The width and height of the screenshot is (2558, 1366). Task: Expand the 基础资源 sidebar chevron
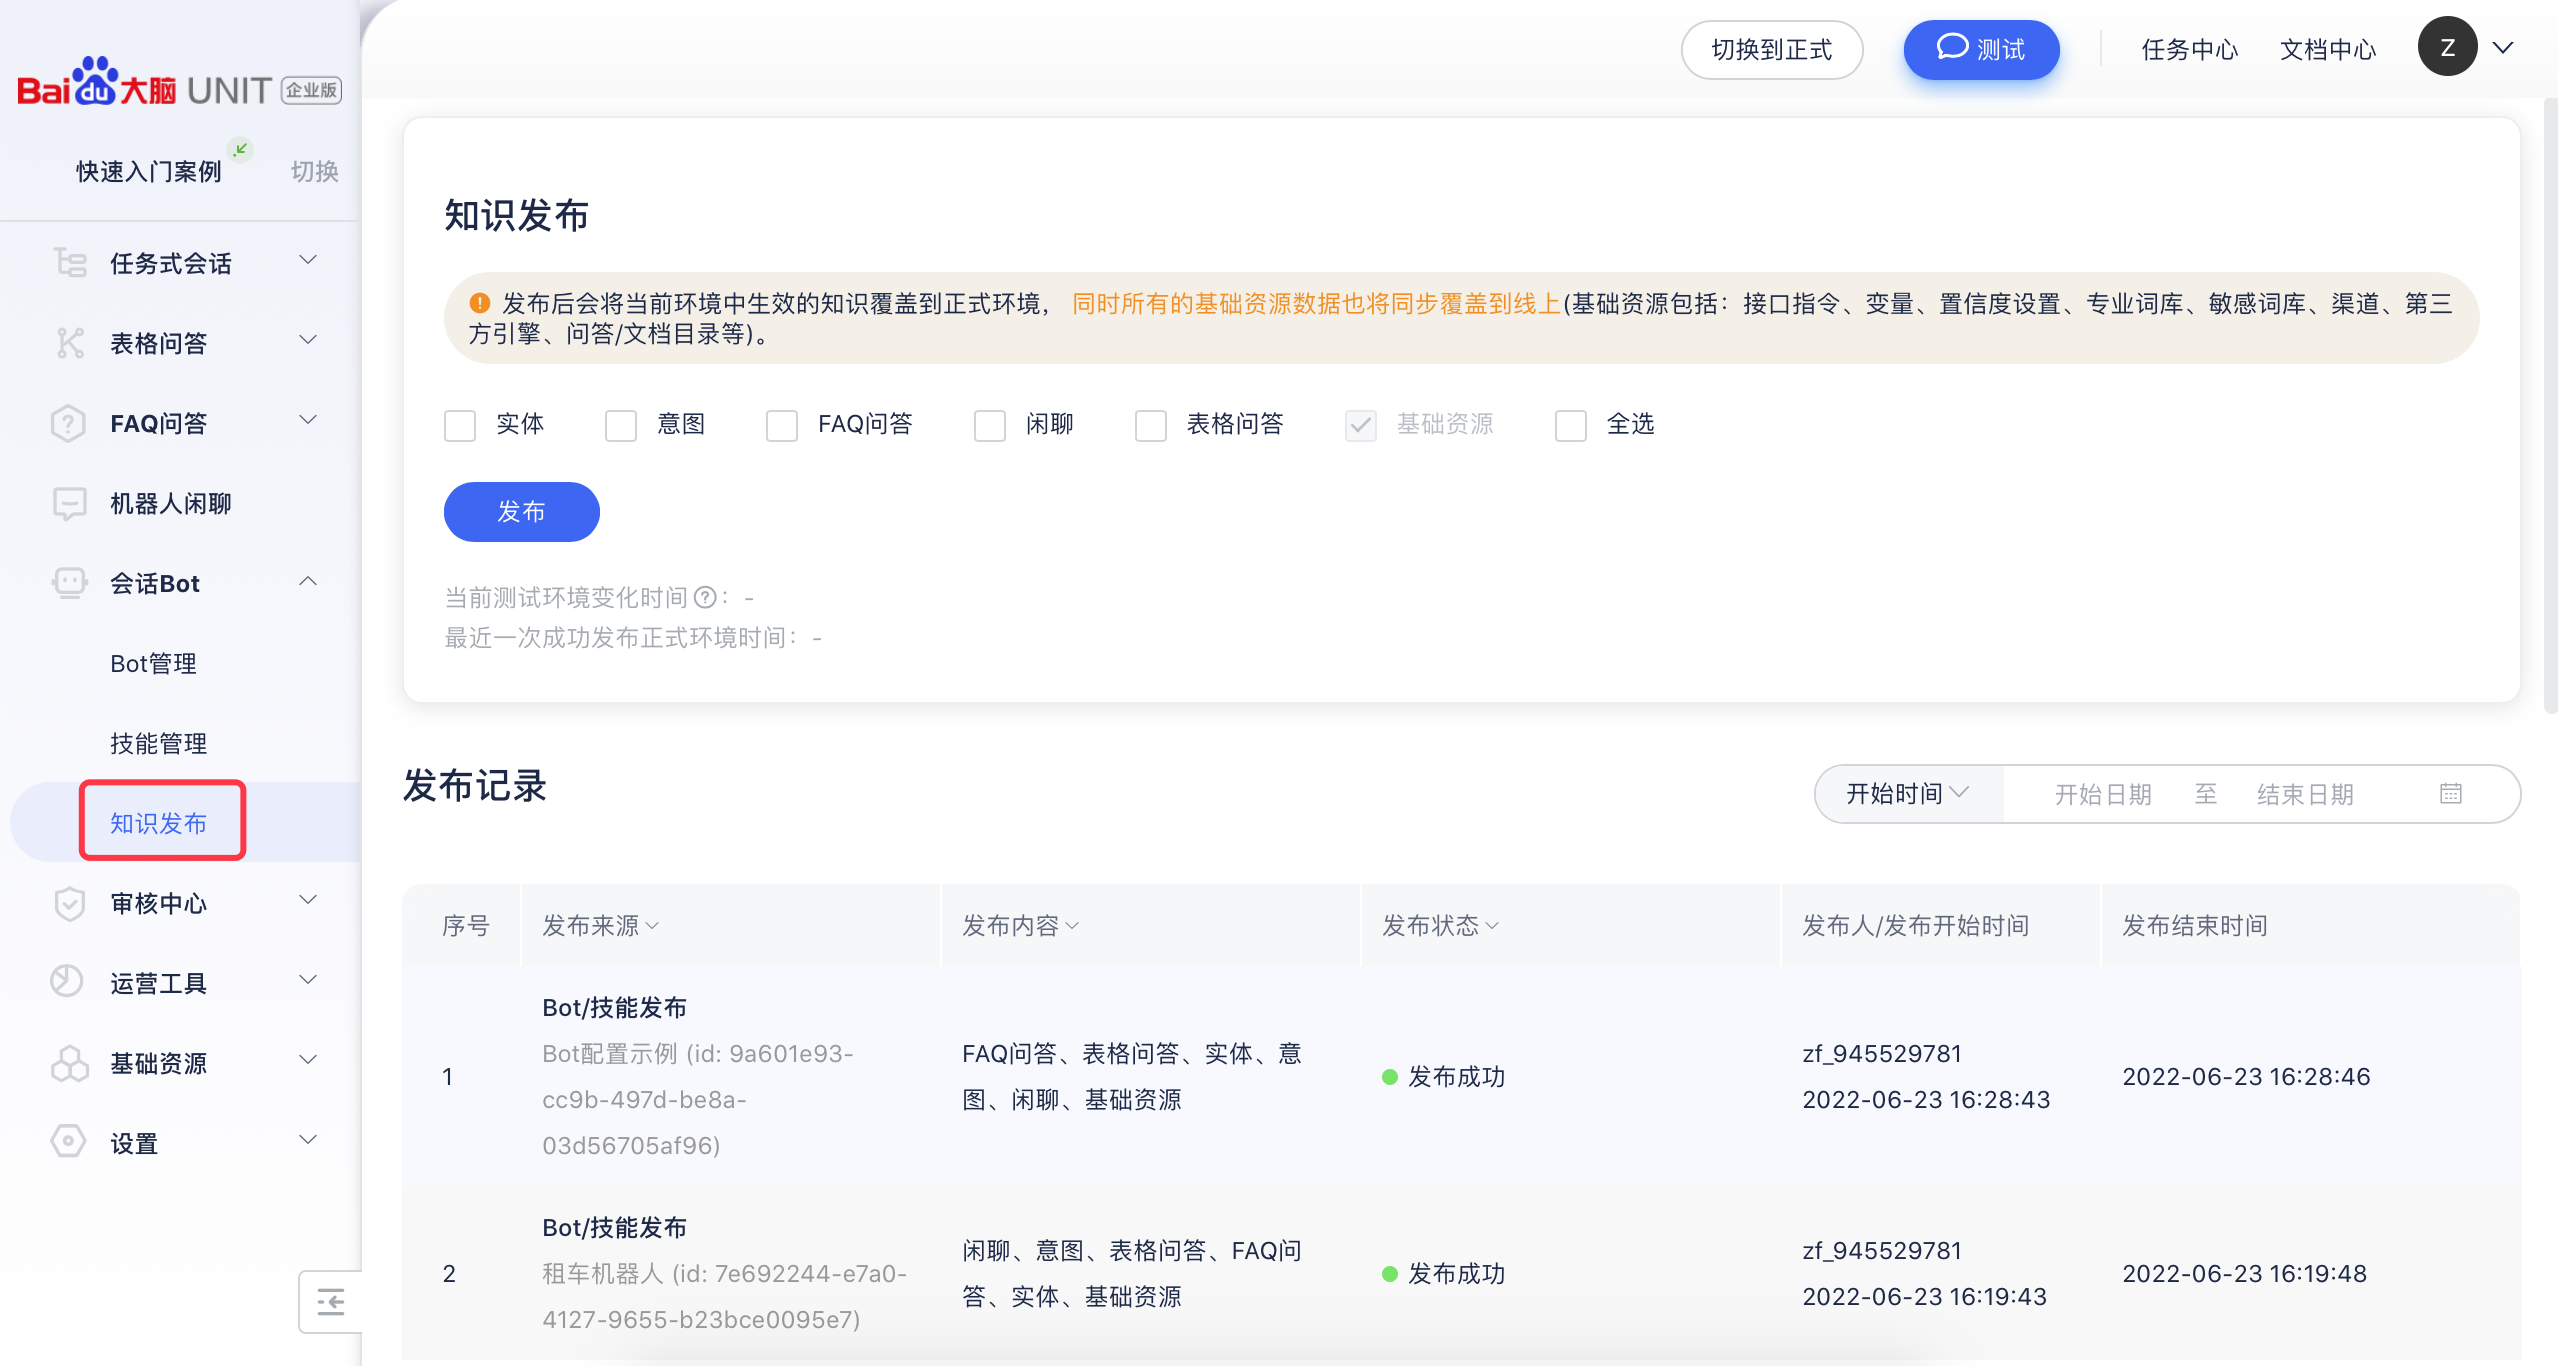(x=308, y=1060)
